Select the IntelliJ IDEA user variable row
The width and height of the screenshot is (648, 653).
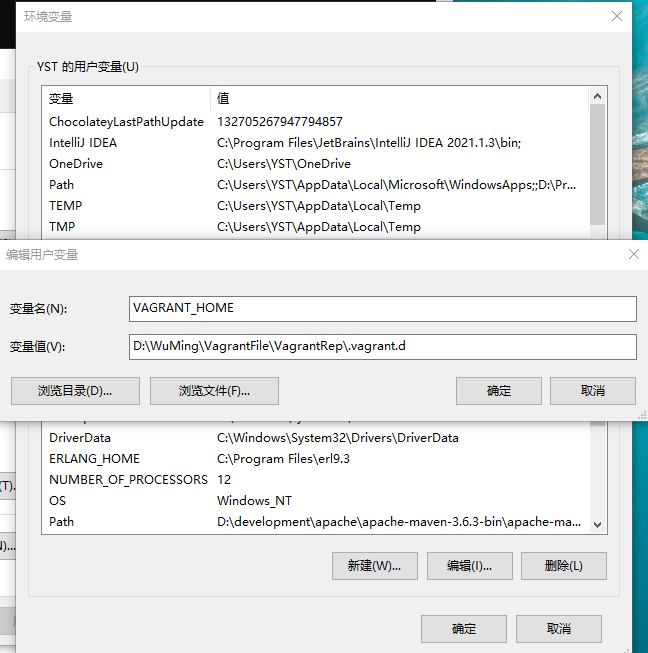click(316, 143)
